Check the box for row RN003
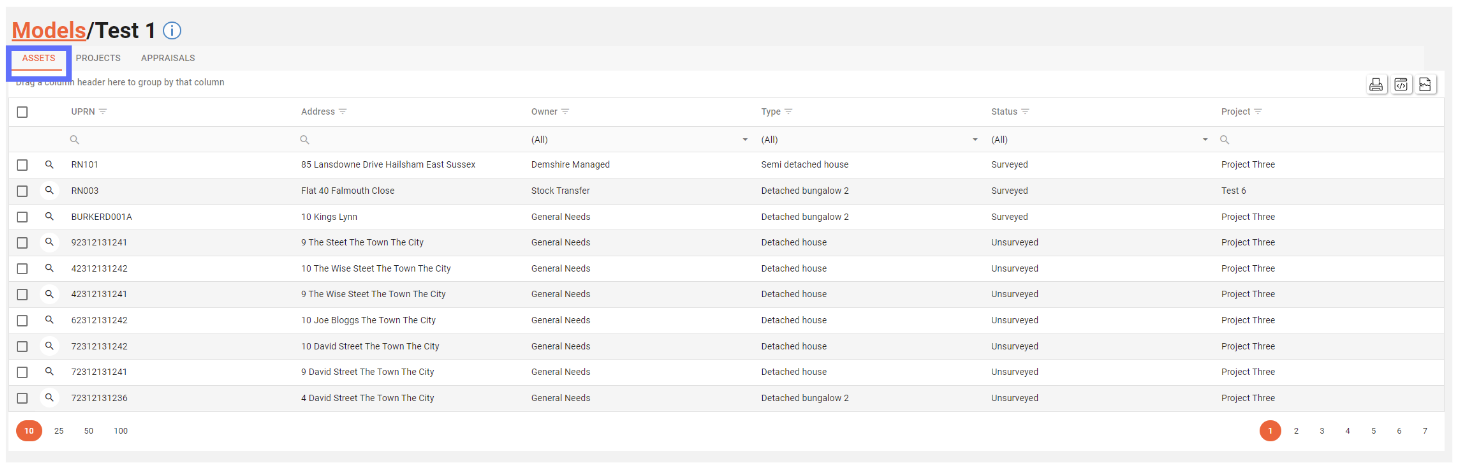Screen dimensions: 1457x469 click(22, 191)
